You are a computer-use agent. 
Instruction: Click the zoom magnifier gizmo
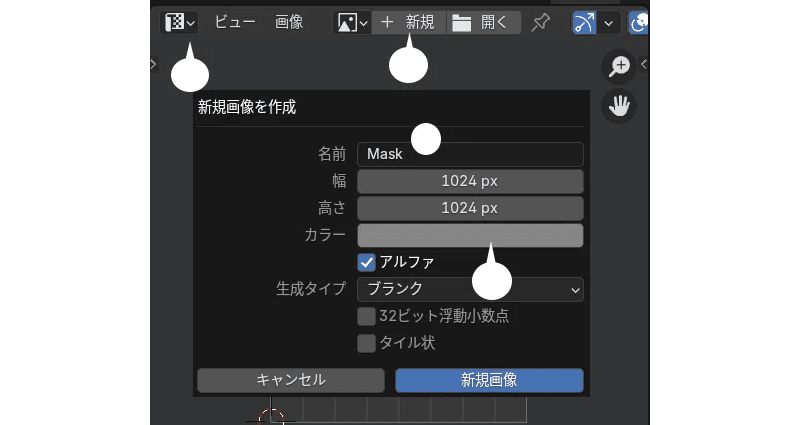[619, 67]
